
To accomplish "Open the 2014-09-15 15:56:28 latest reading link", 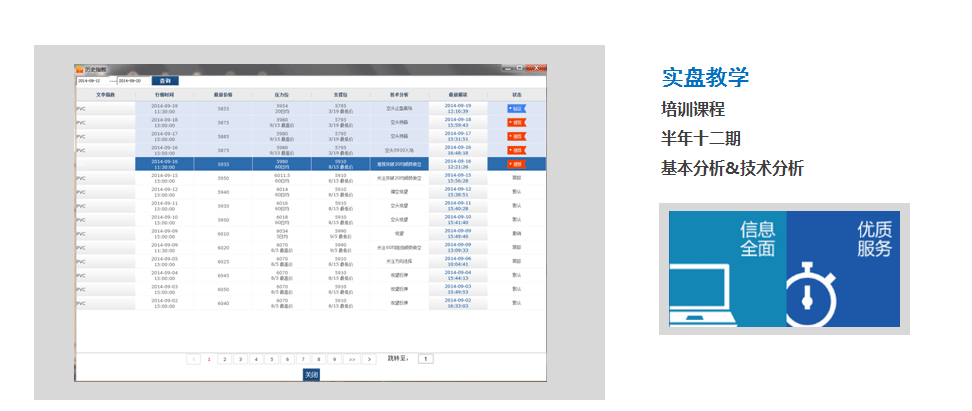I will tap(458, 178).
